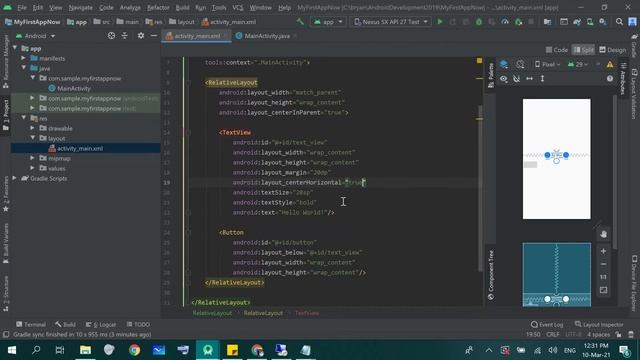Start debugging with the bug icon
This screenshot has height=360, width=640.
479,22
